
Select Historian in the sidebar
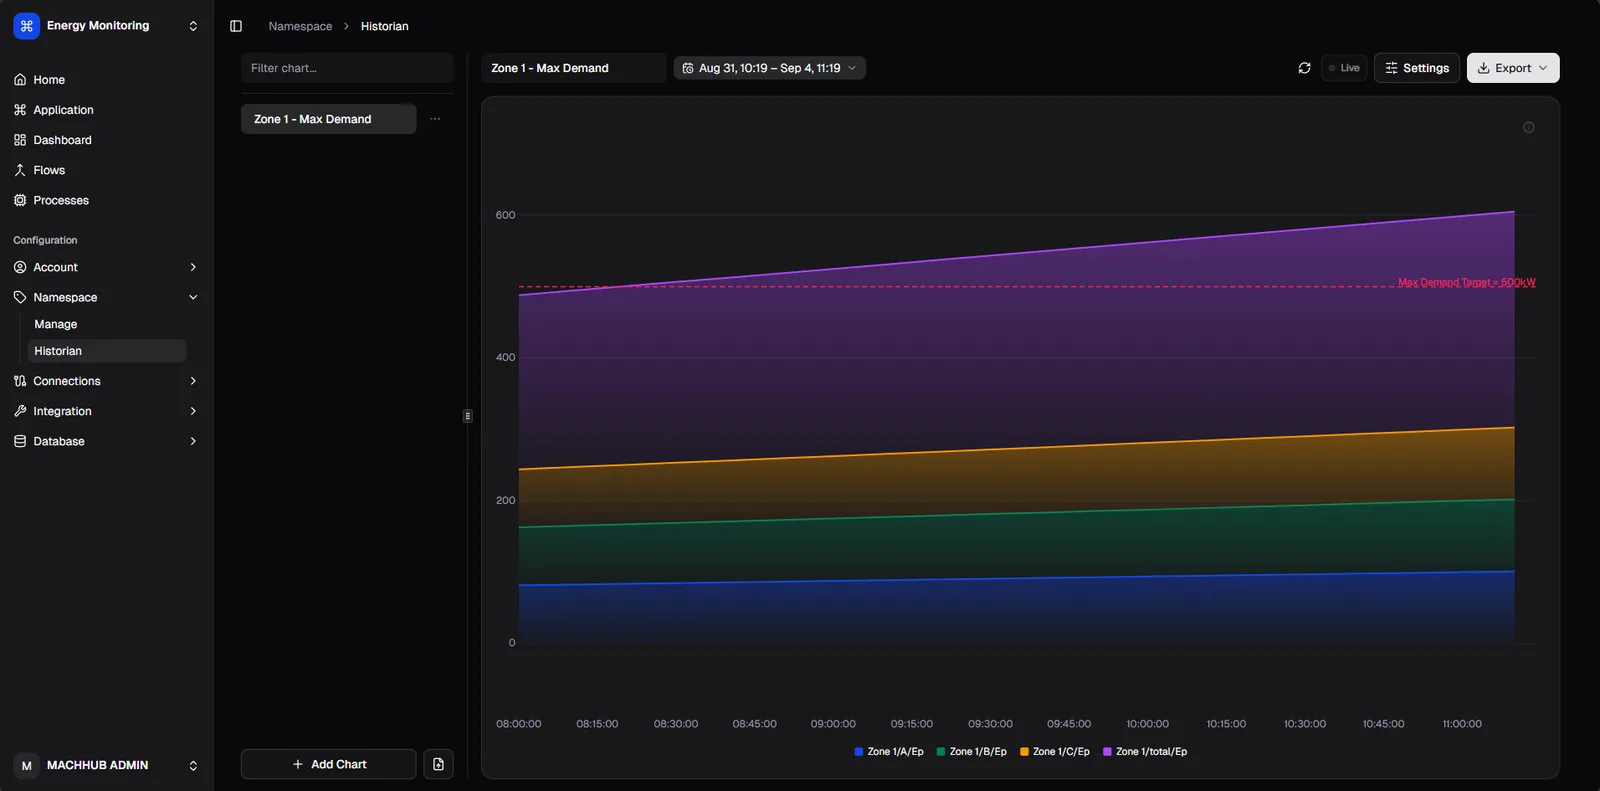(x=106, y=351)
